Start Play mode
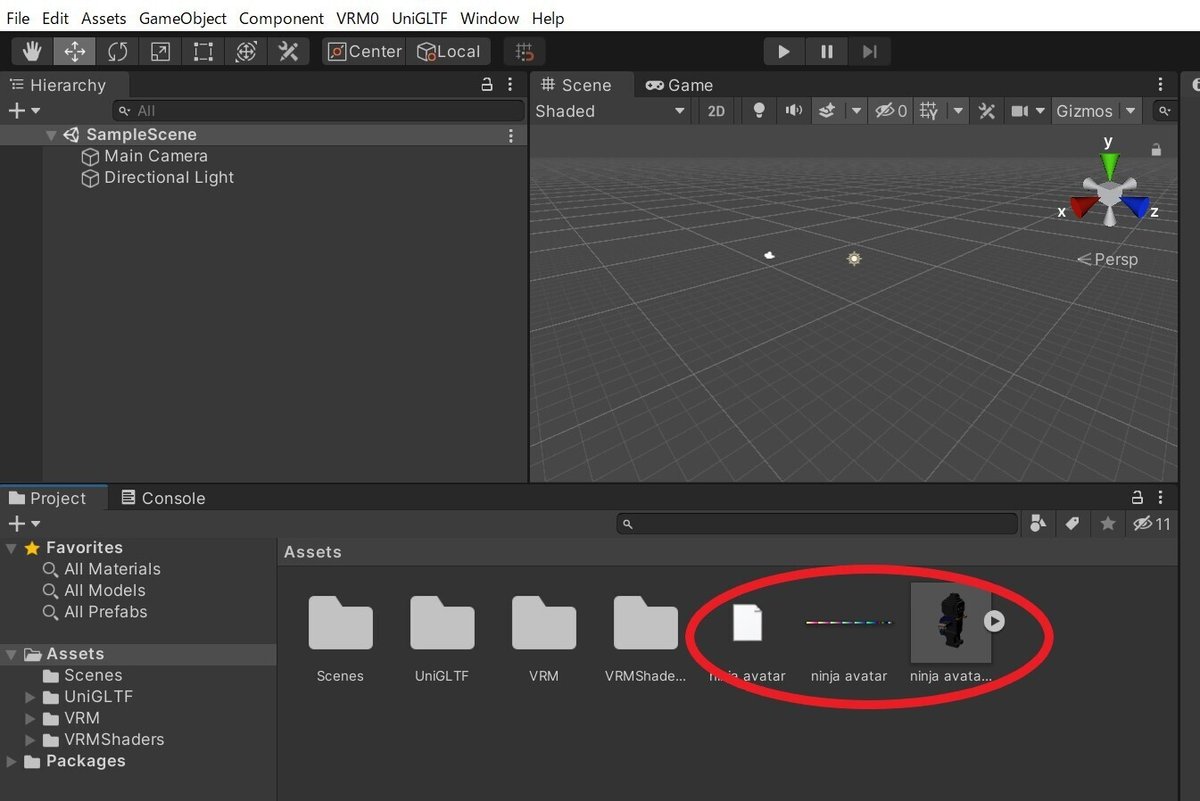 tap(784, 52)
